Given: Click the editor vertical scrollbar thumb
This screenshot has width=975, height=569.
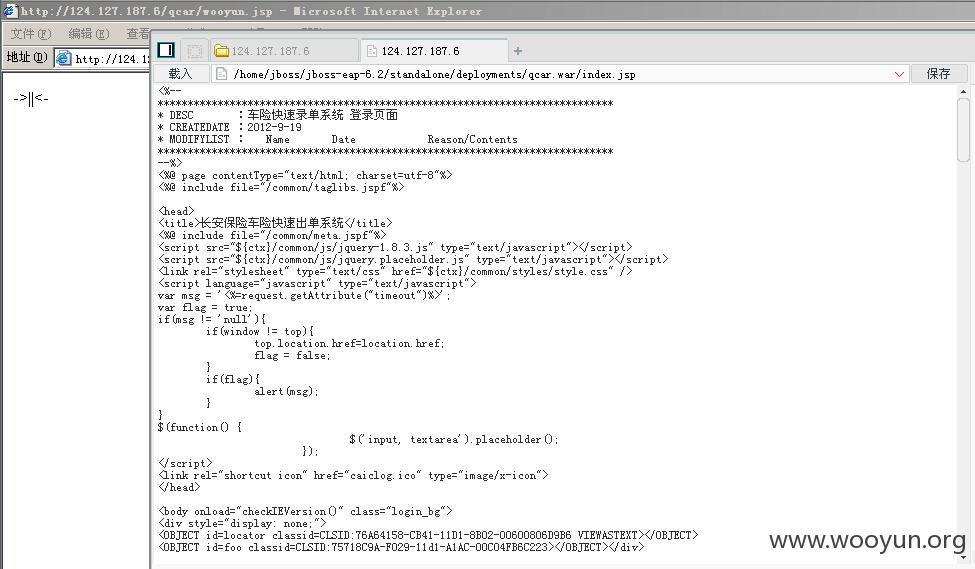Looking at the screenshot, I should [x=963, y=129].
